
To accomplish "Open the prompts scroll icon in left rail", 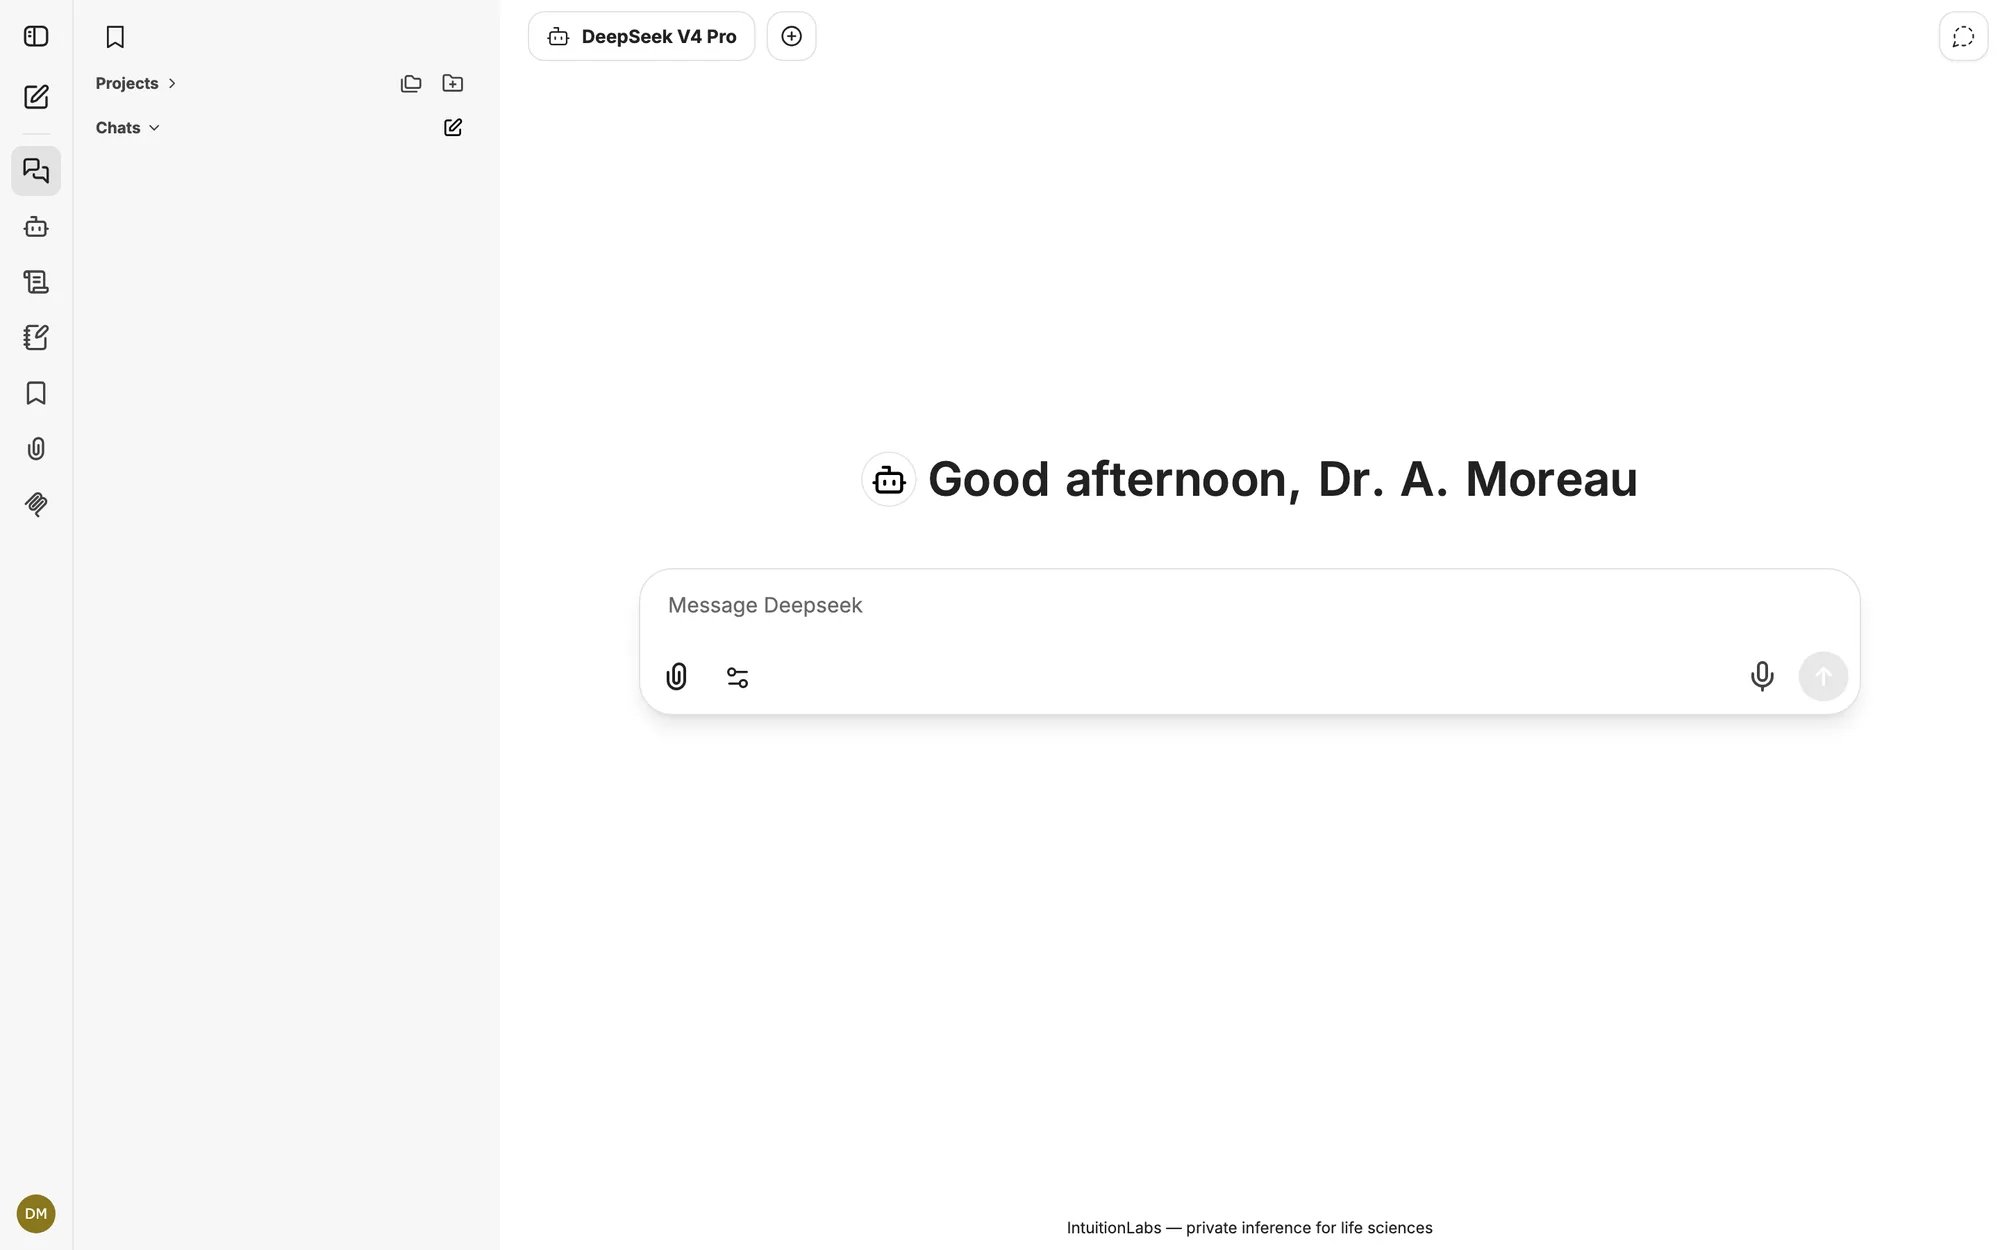I will coord(36,282).
